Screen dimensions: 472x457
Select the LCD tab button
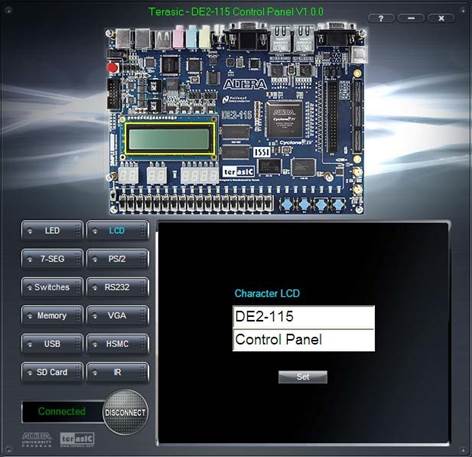117,230
